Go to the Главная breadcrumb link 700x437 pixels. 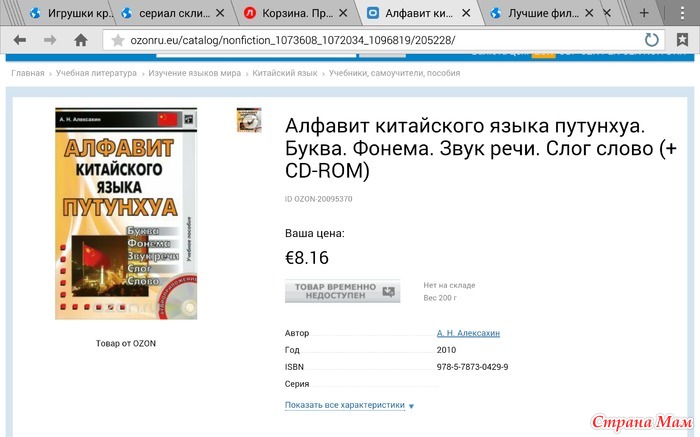coord(28,73)
